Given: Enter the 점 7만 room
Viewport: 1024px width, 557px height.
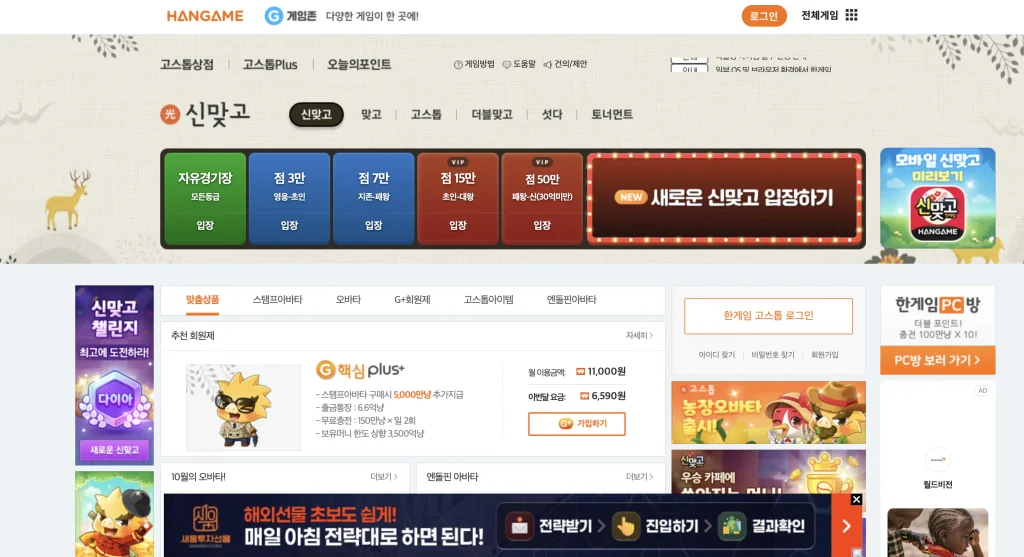Looking at the screenshot, I should (x=374, y=199).
